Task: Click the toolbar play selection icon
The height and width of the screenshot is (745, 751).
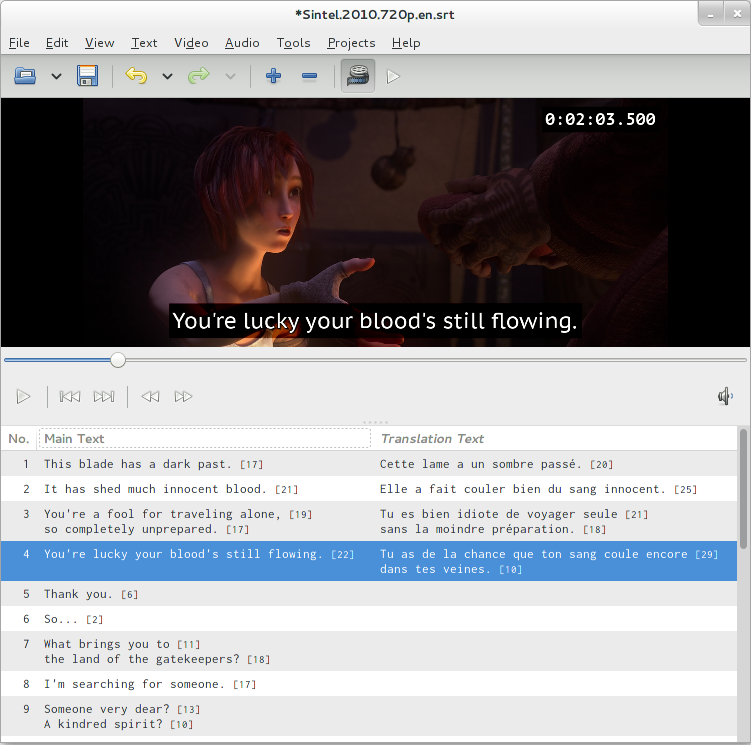Action: pos(393,76)
